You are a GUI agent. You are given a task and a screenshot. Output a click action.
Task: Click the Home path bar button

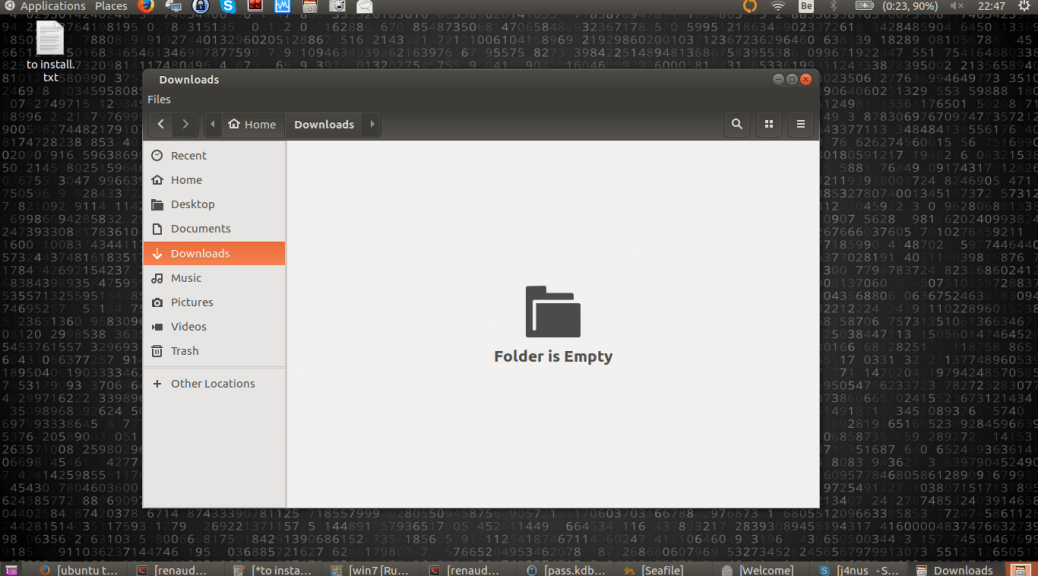click(252, 124)
